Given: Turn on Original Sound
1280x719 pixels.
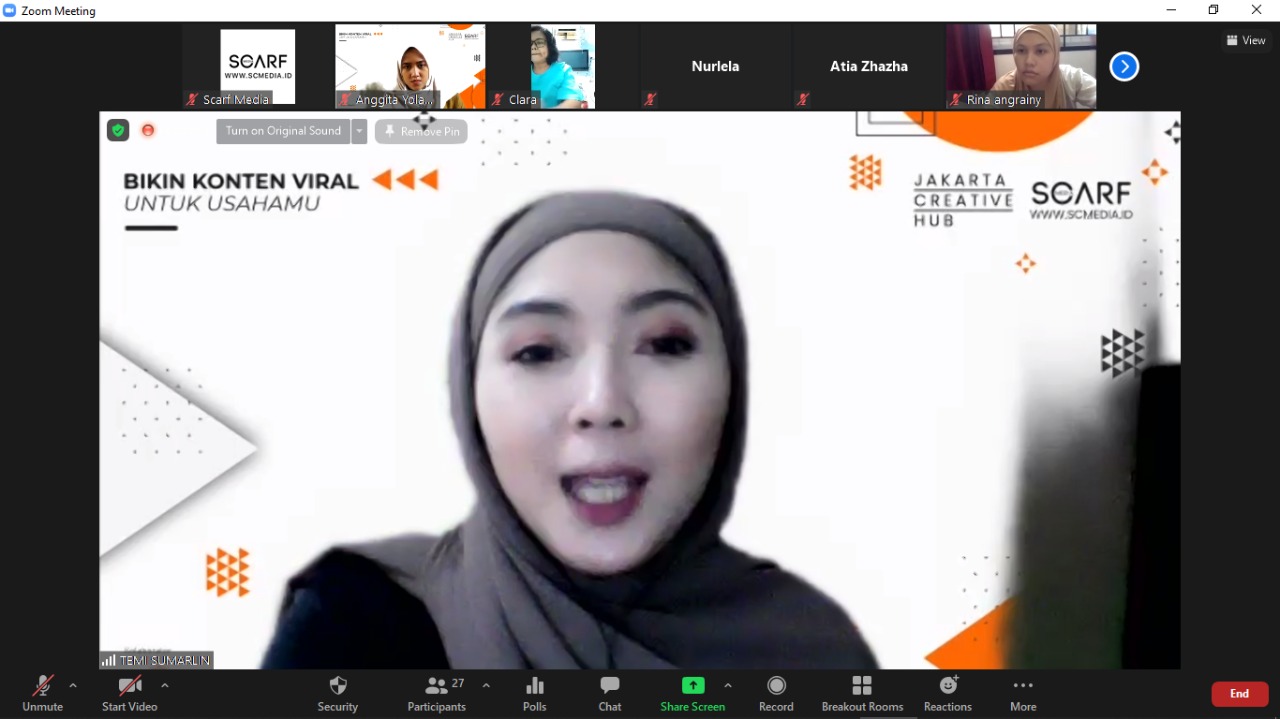Looking at the screenshot, I should (x=283, y=131).
